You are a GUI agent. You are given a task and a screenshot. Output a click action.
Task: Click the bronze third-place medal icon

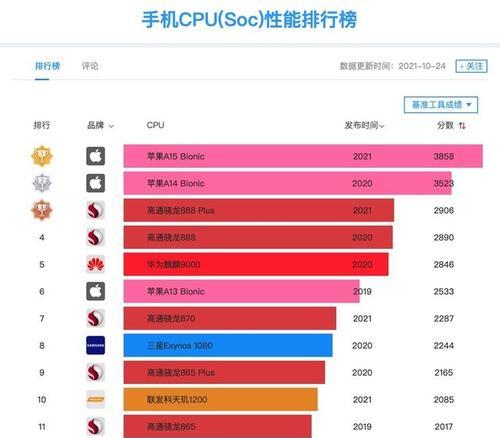[42, 210]
